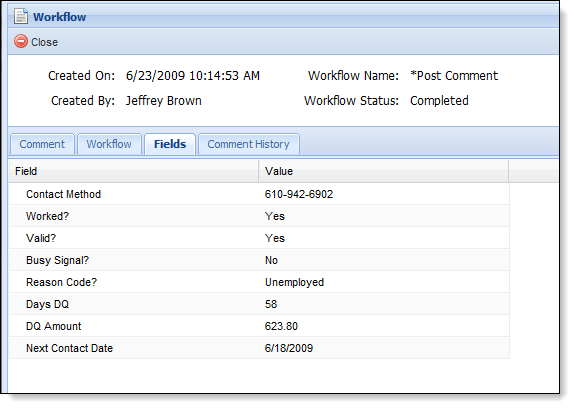Click the Close button text

pos(44,42)
